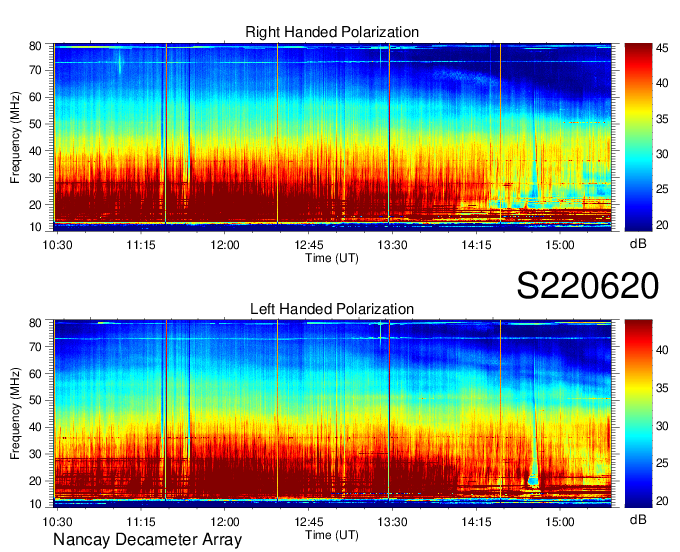Click the 14:15 tick on the right-handed plot
Viewport: 680px width, 552px height.
476,245
